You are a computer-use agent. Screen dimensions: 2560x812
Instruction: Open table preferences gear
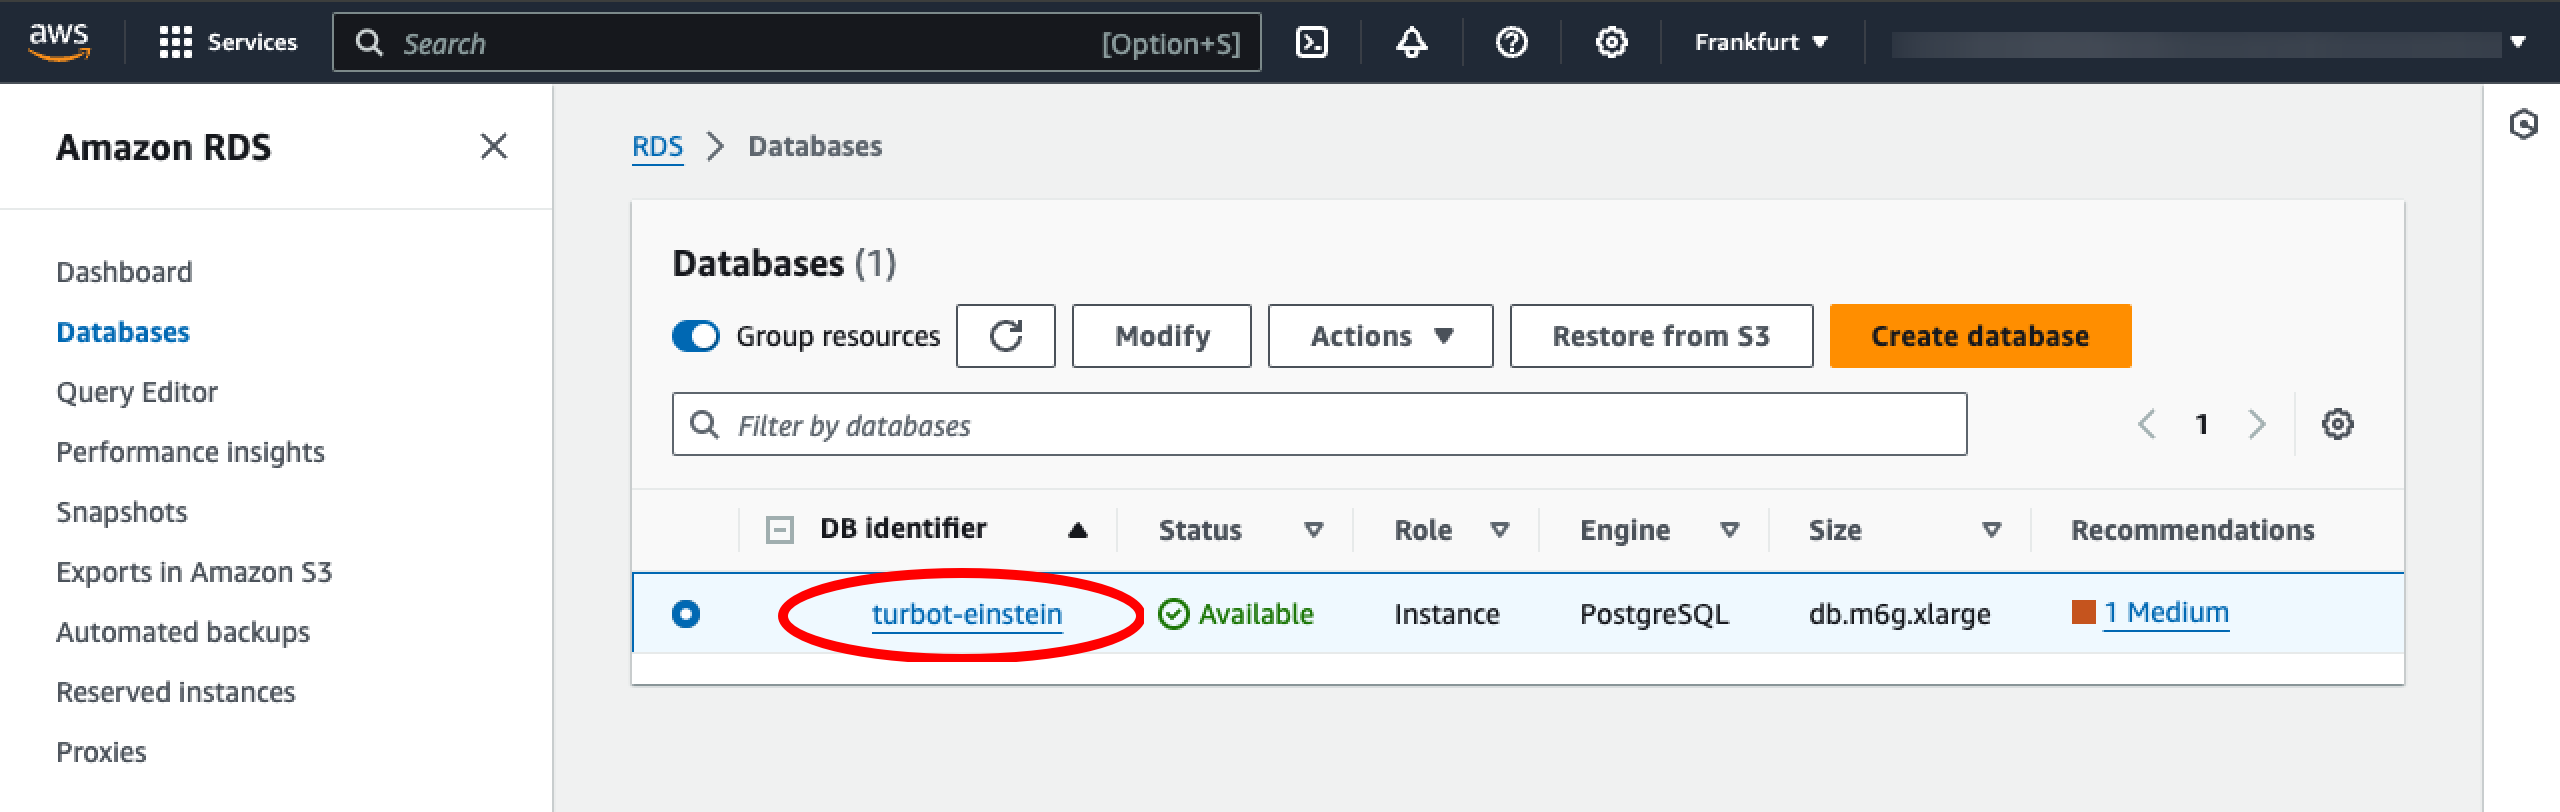pyautogui.click(x=2337, y=424)
